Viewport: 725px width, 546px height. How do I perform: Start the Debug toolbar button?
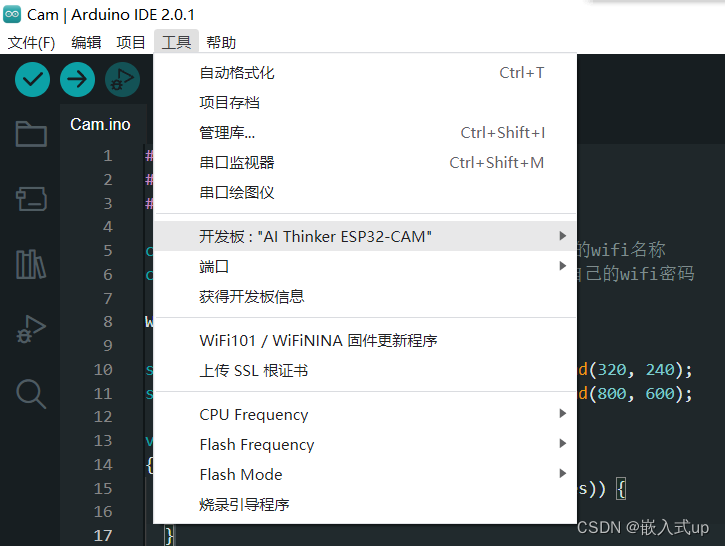pos(122,80)
